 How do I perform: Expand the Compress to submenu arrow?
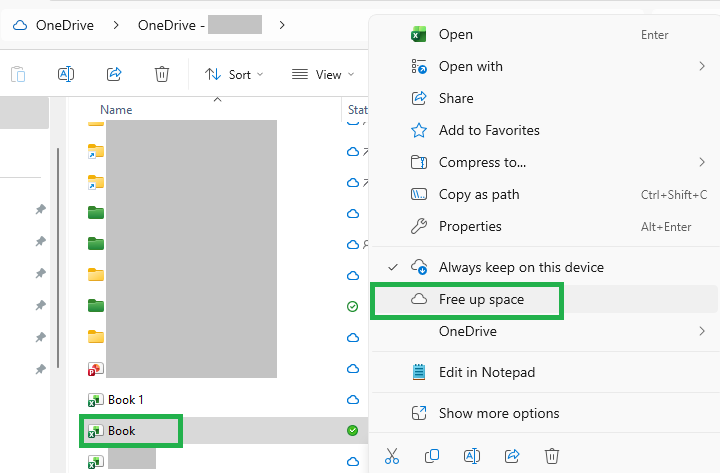point(702,162)
